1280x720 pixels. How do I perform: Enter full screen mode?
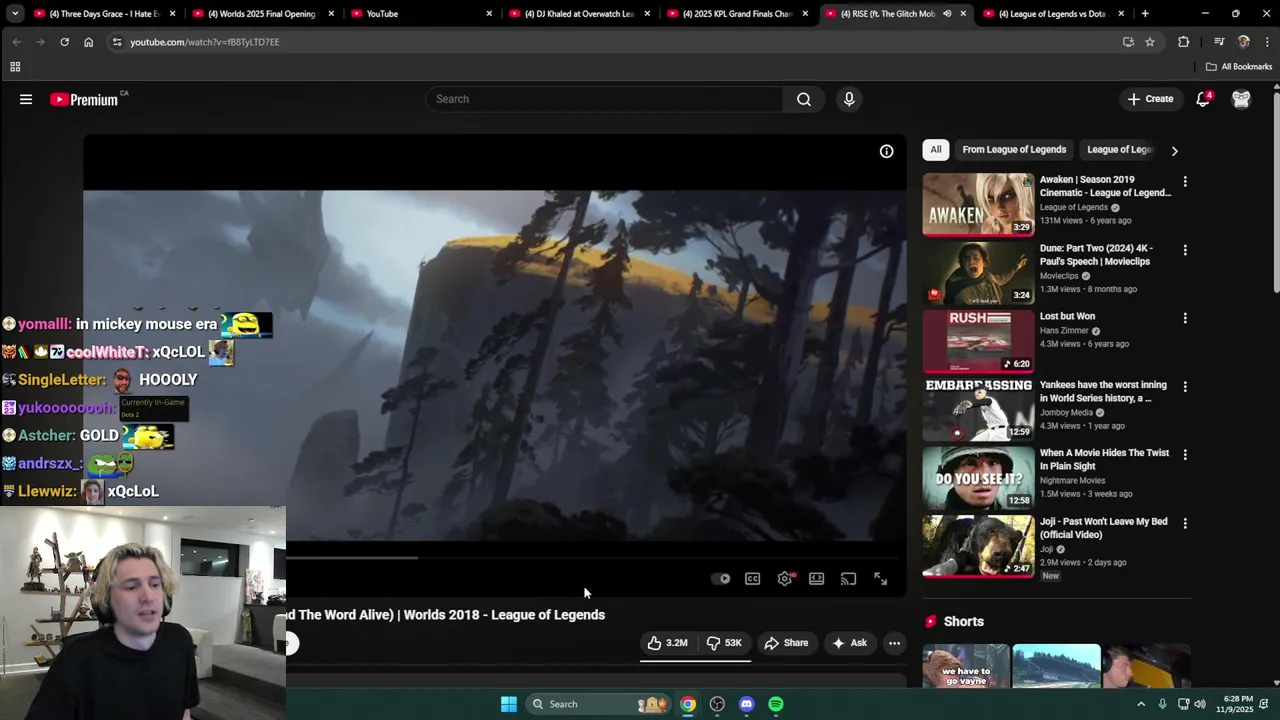click(x=881, y=579)
